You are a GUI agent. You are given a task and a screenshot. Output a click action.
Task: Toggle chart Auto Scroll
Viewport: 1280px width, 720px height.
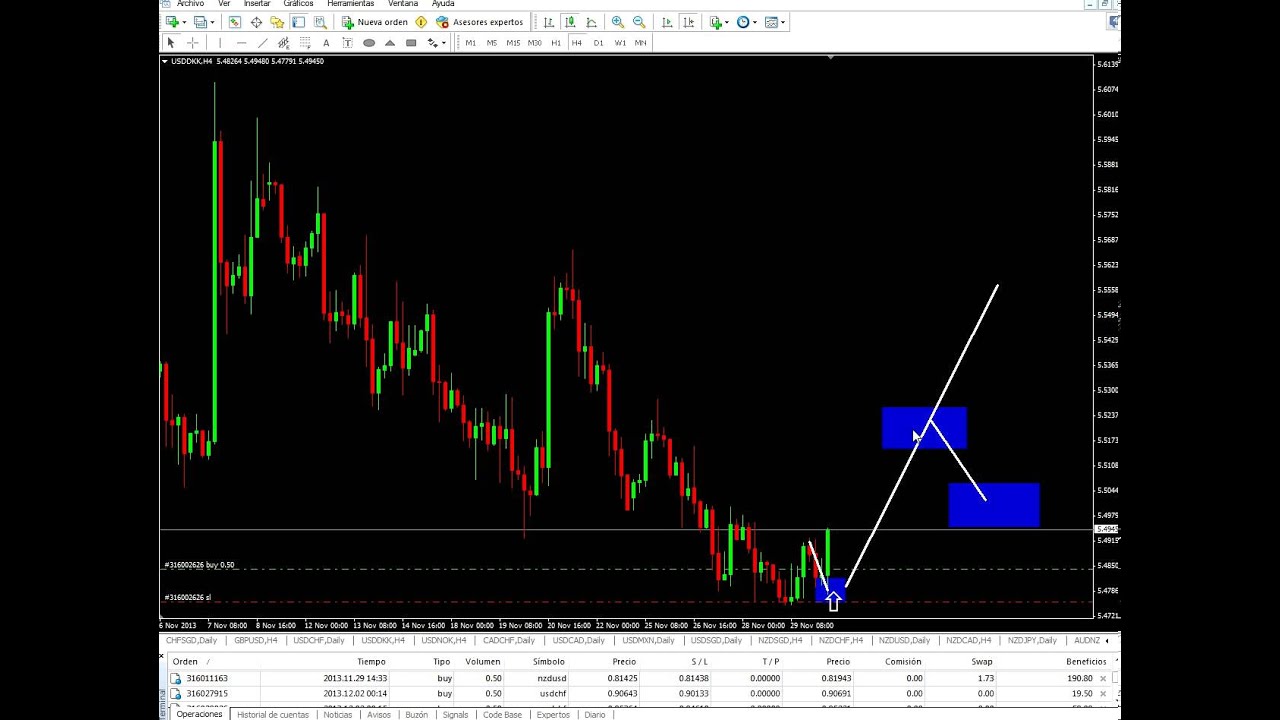point(667,22)
